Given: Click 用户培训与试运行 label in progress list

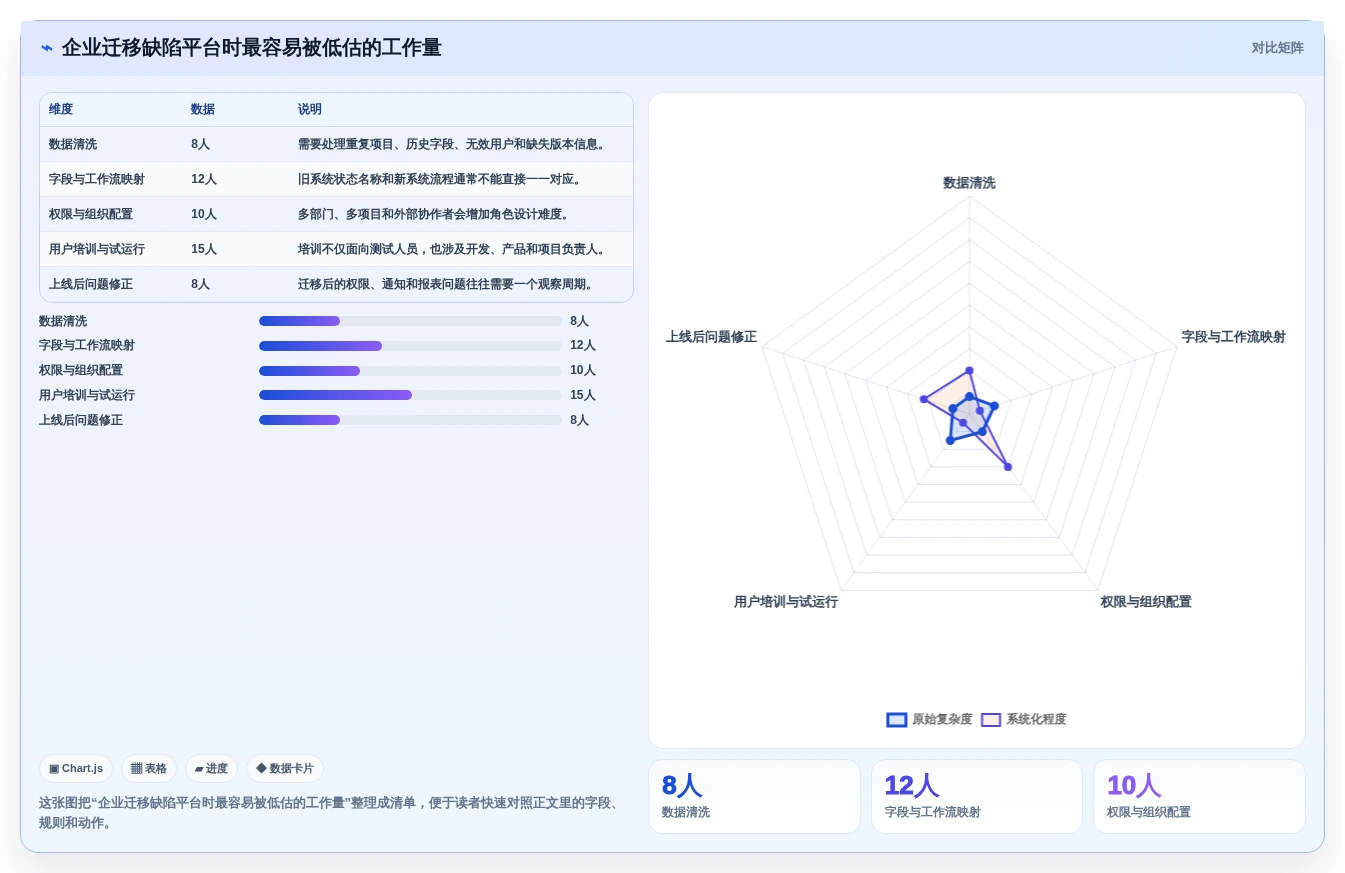Looking at the screenshot, I should [87, 395].
